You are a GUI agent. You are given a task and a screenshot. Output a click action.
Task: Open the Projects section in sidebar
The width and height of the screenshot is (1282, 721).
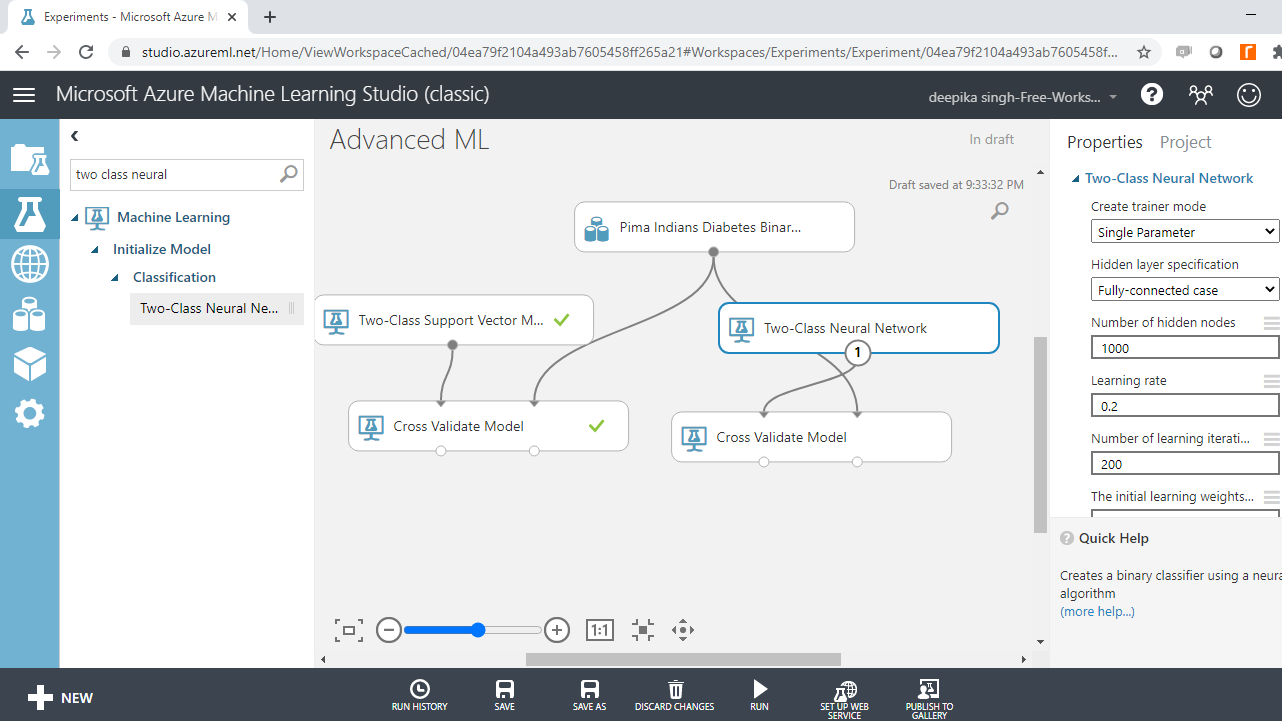tap(29, 159)
